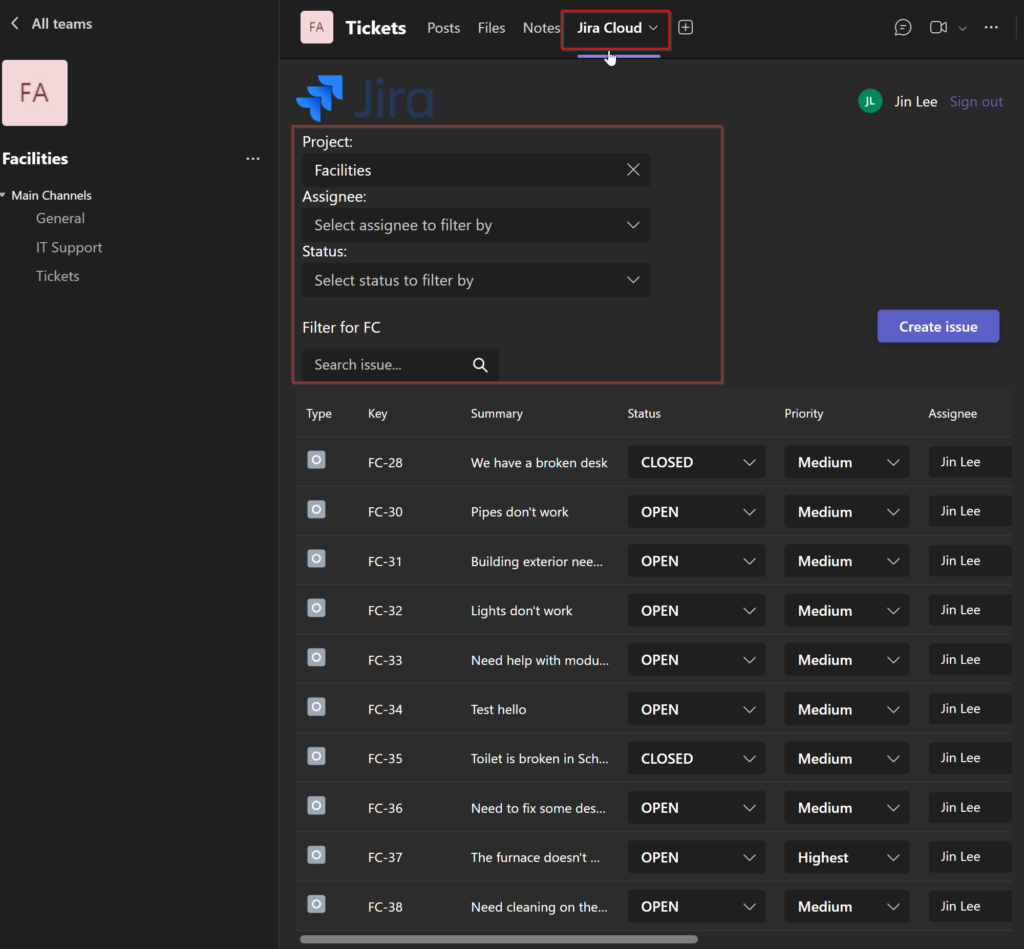The width and height of the screenshot is (1024, 949).
Task: Switch to the Notes tab
Action: click(541, 28)
